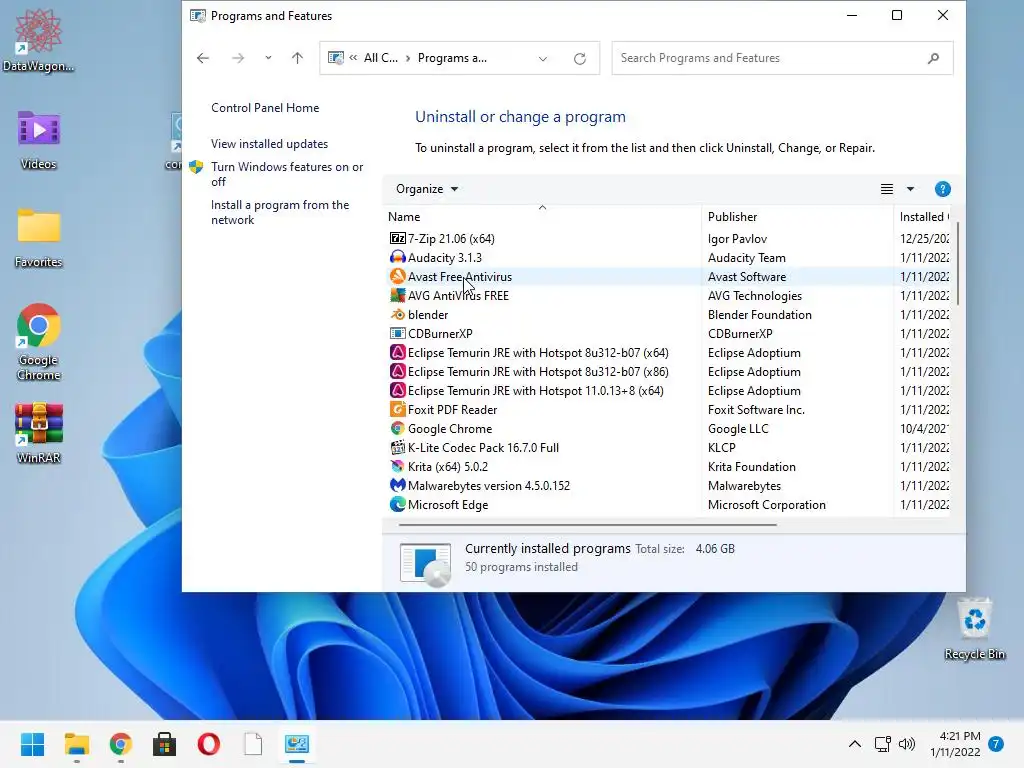Select 'Google LLC' publisher cell

(738, 428)
